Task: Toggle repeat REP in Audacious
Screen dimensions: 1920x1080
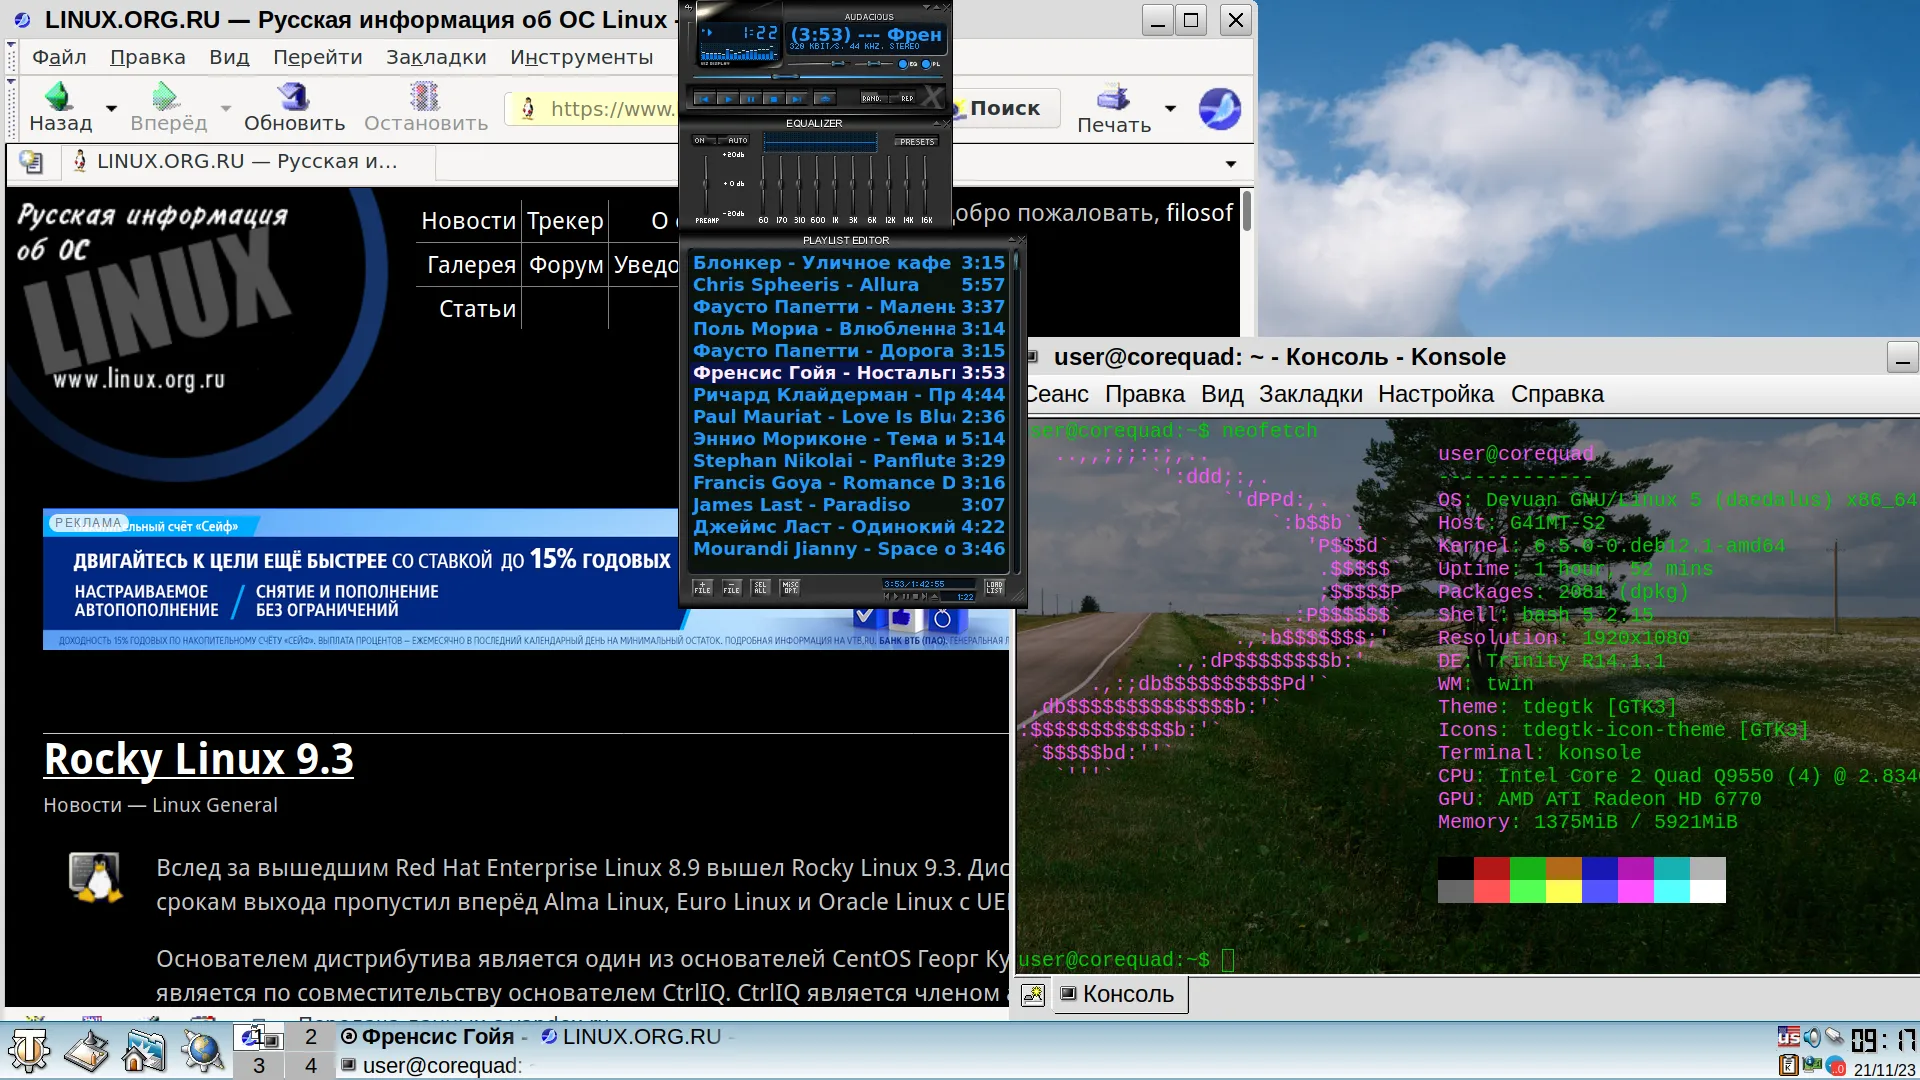Action: (902, 98)
